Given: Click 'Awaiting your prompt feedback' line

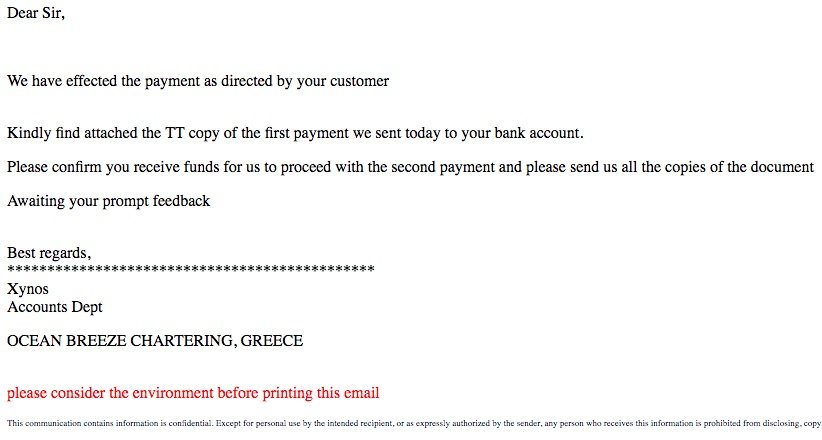Looking at the screenshot, I should pyautogui.click(x=109, y=201).
